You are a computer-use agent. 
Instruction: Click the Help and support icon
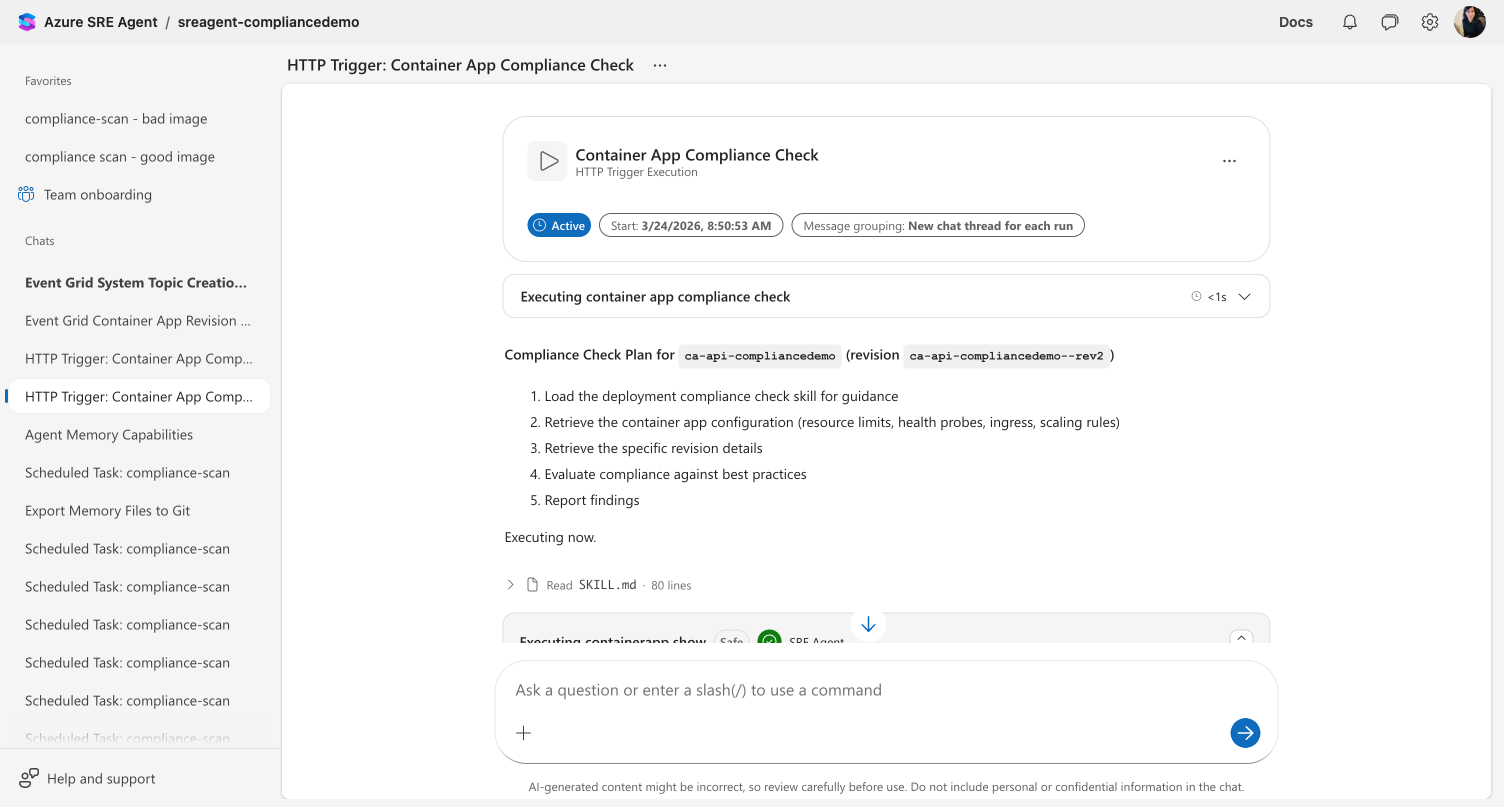pyautogui.click(x=29, y=778)
